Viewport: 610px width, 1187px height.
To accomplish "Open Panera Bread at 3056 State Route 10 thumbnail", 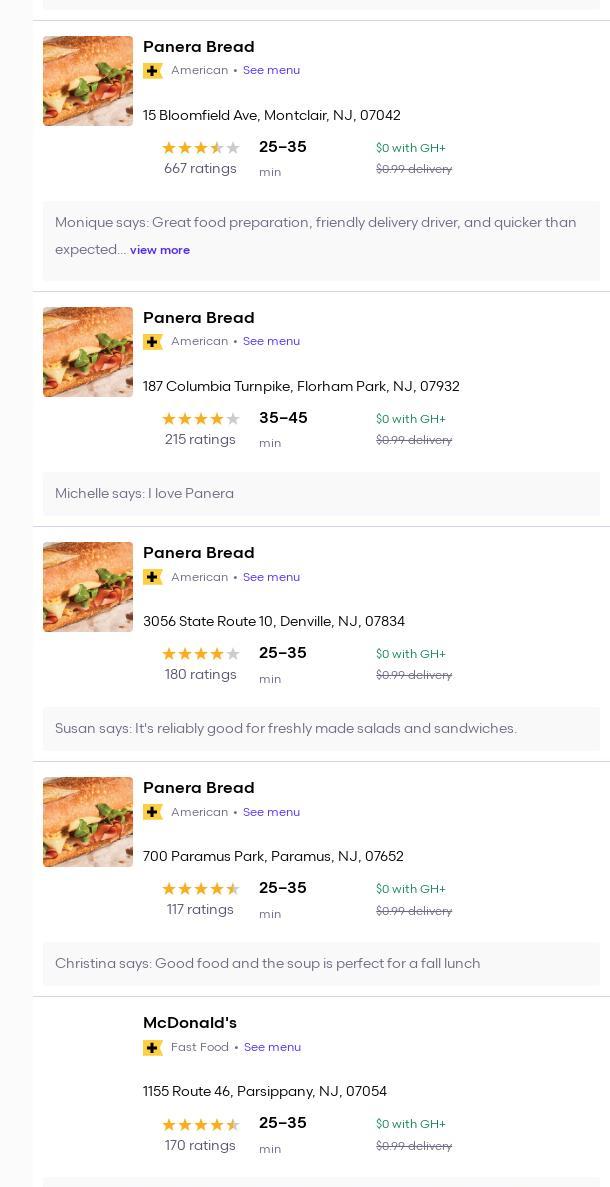I will click(x=88, y=587).
